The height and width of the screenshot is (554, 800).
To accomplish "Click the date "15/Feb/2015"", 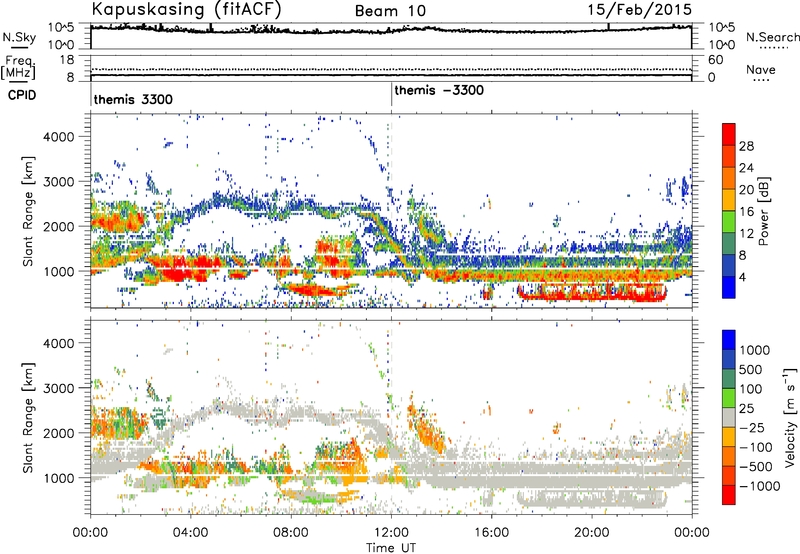I will pos(639,9).
